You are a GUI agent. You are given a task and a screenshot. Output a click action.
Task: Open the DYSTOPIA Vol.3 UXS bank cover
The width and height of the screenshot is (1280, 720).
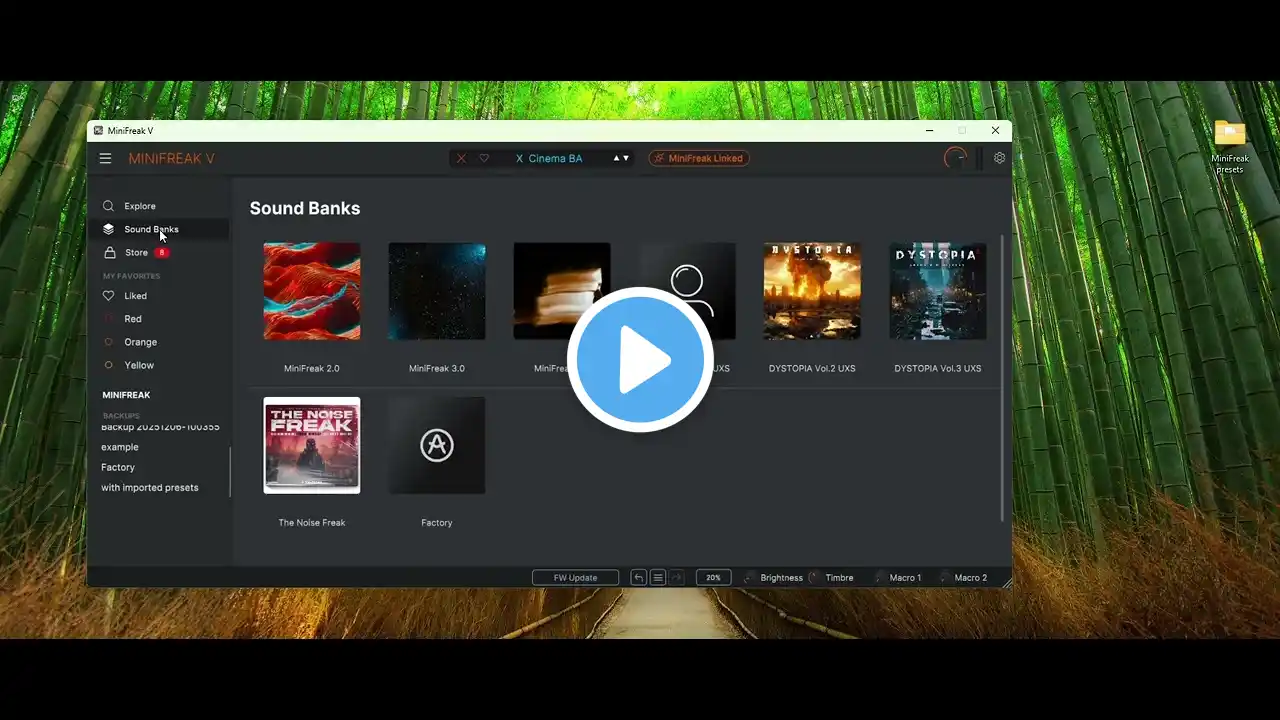(x=938, y=291)
